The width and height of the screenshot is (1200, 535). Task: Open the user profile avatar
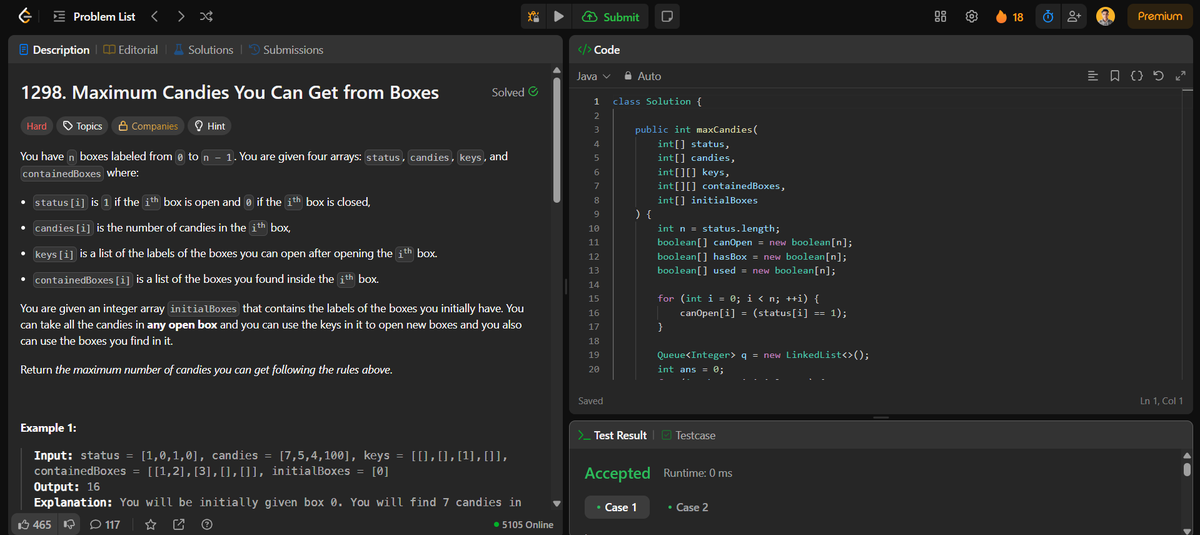pyautogui.click(x=1106, y=16)
